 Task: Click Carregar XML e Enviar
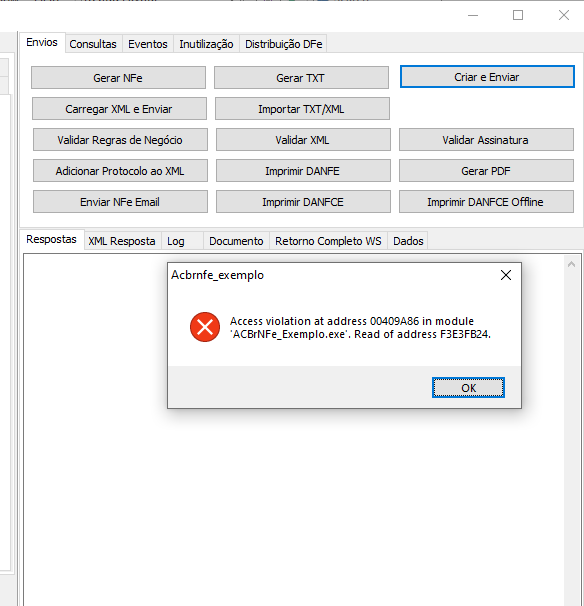coord(119,109)
